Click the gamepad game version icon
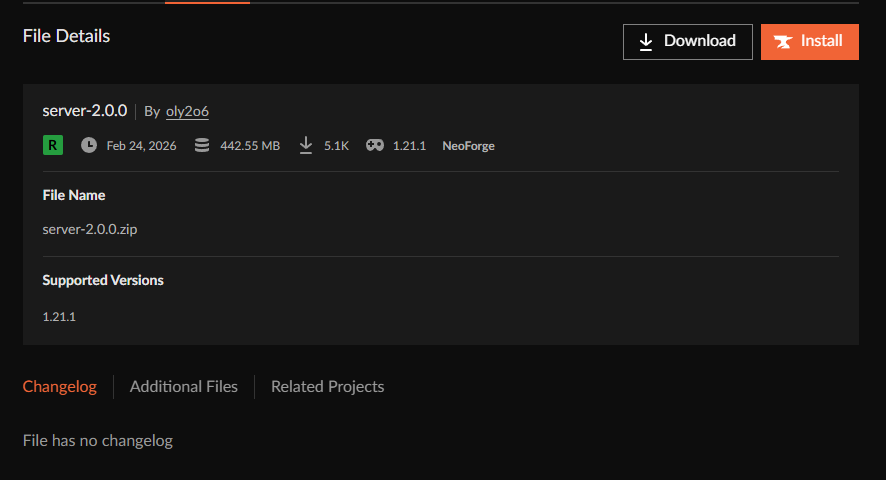 point(374,145)
